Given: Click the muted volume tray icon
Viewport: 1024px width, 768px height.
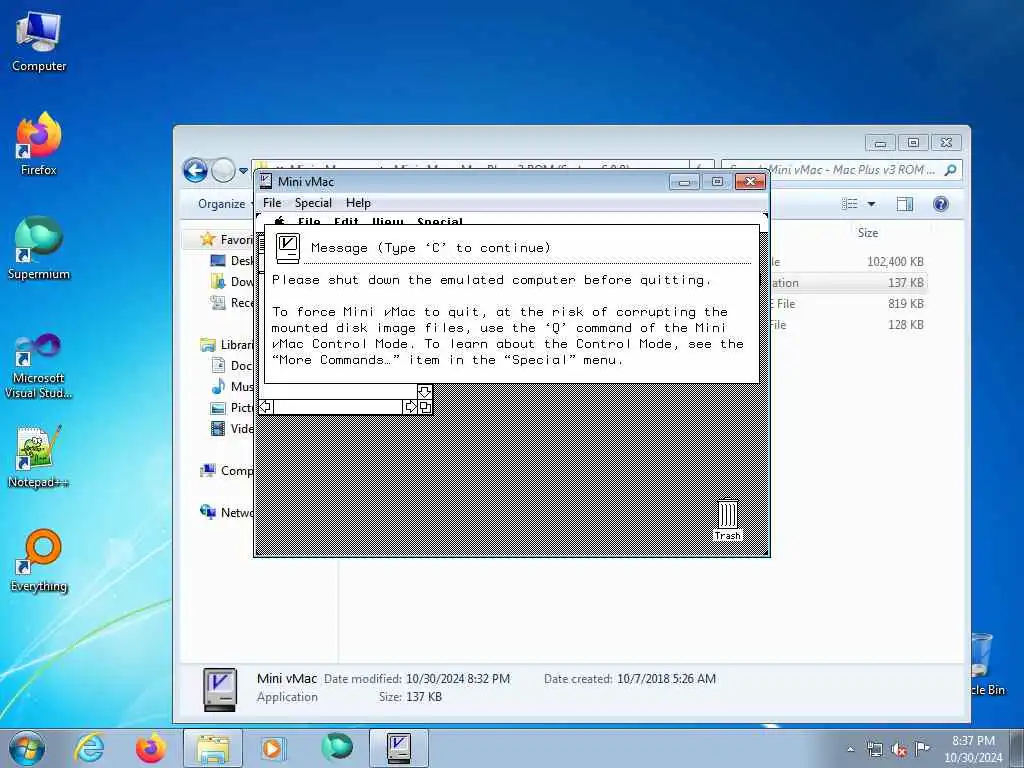Looking at the screenshot, I should [x=899, y=749].
